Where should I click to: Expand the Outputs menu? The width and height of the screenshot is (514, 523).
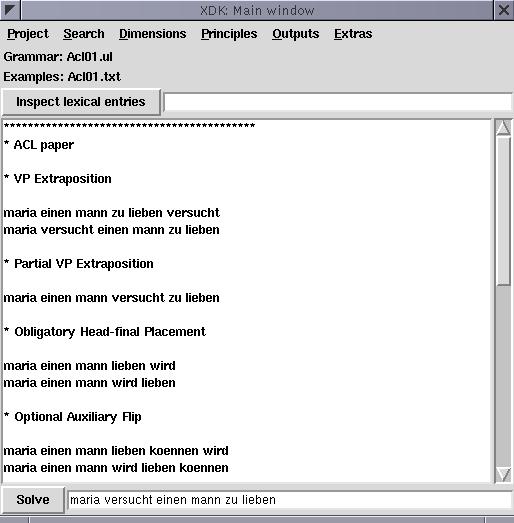pos(296,34)
